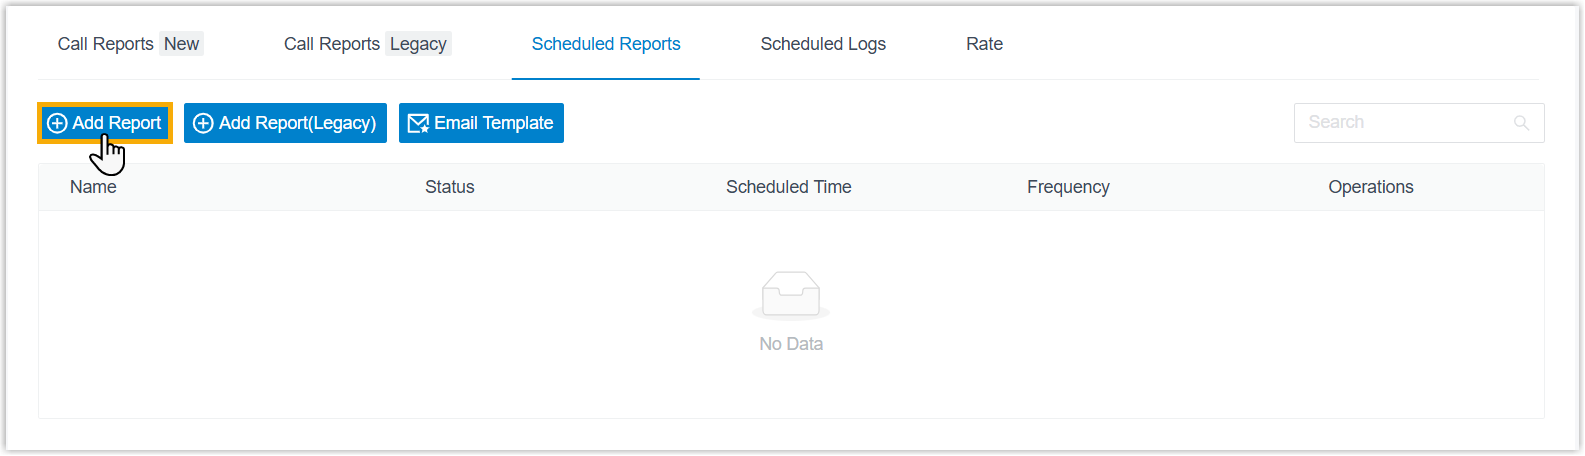Open the Rate tab
Image resolution: width=1585 pixels, height=456 pixels.
tap(984, 44)
